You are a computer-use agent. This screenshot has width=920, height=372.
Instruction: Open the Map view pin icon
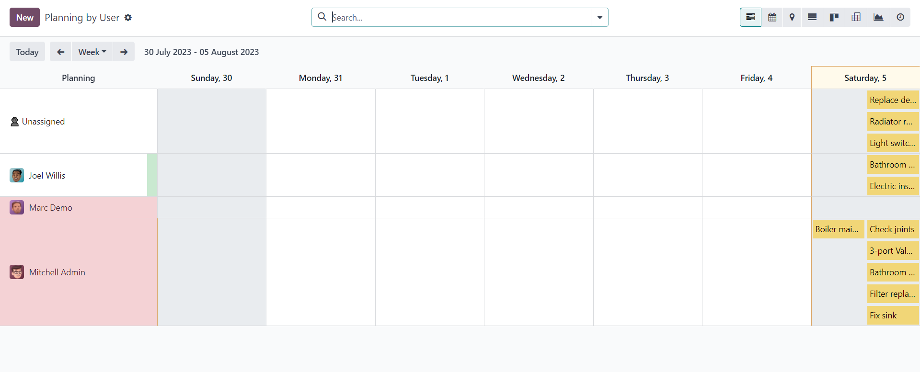point(792,18)
